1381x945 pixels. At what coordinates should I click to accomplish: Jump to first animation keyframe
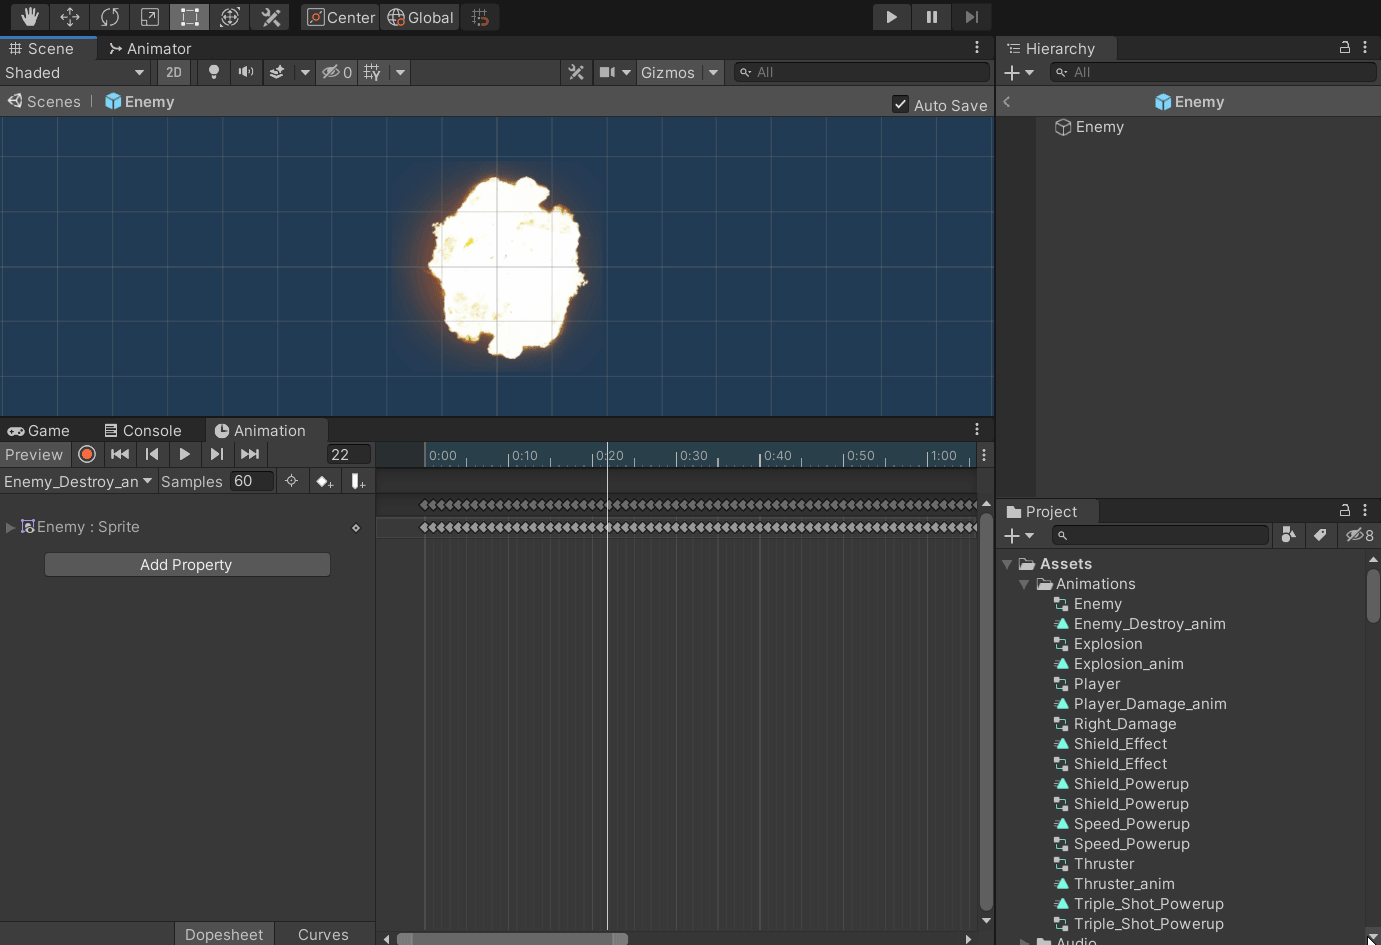point(120,454)
